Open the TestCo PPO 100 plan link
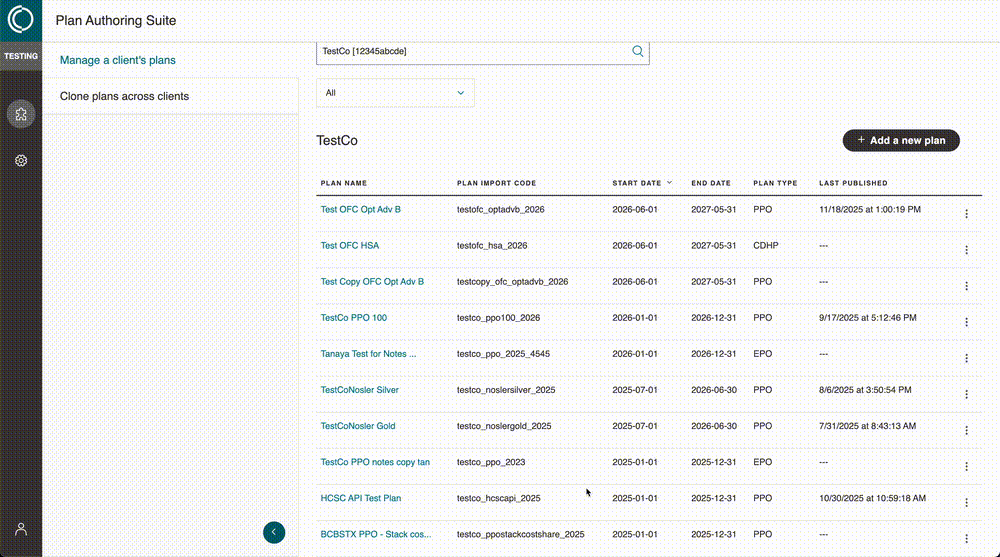The width and height of the screenshot is (1000, 557). pyautogui.click(x=353, y=318)
